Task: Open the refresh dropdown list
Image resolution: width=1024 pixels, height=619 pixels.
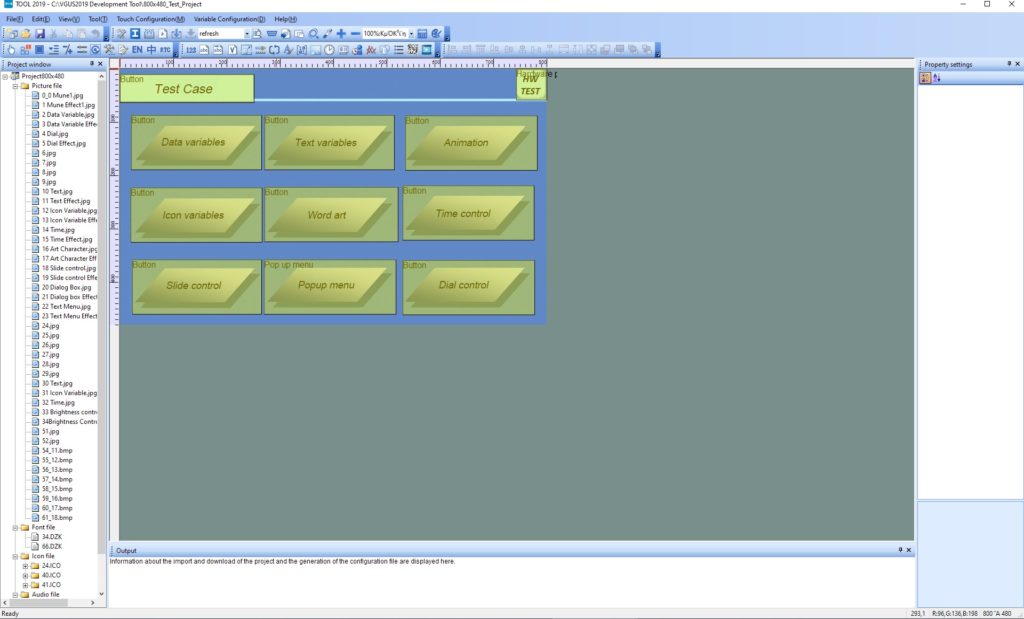Action: 247,34
